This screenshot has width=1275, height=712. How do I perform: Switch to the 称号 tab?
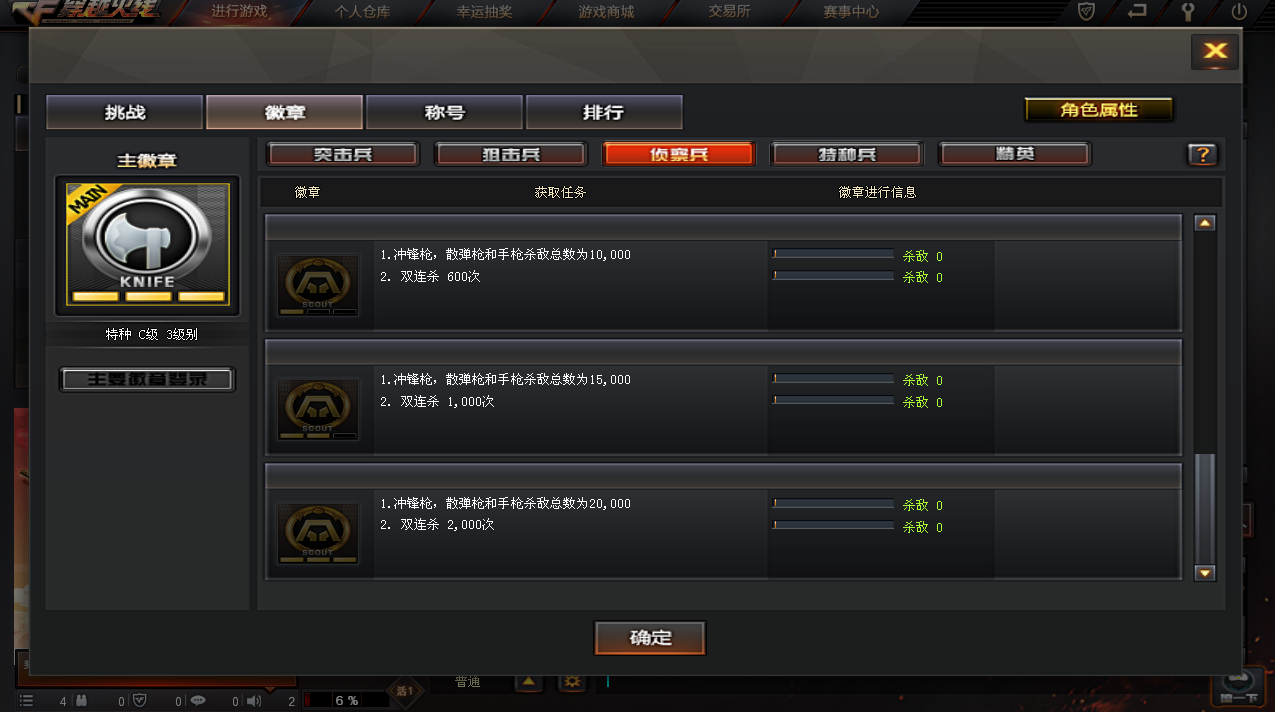pos(444,112)
